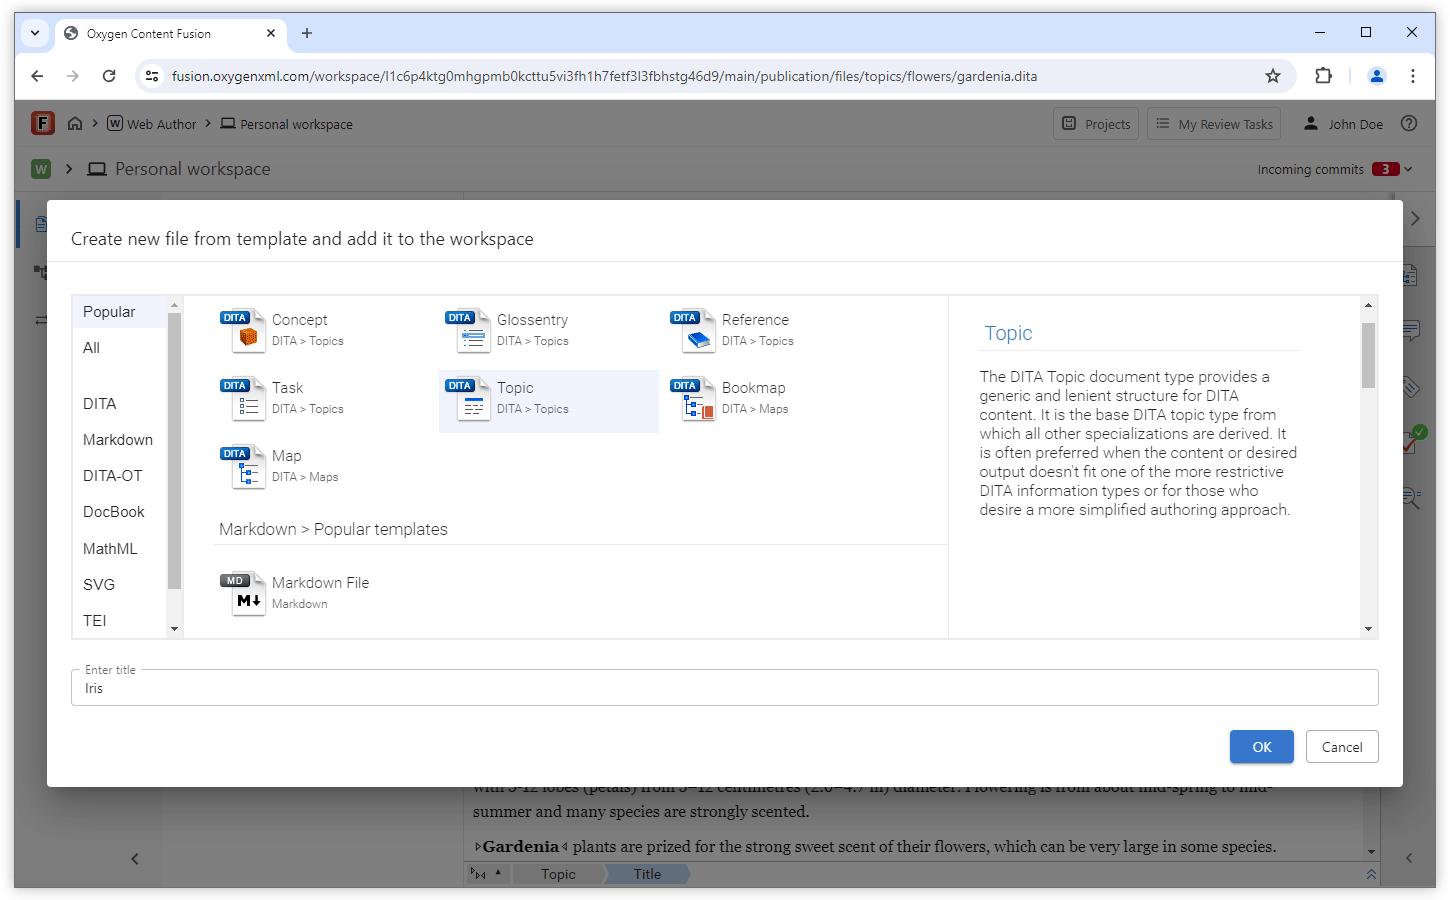
Task: Cancel the new file dialog
Action: (x=1342, y=747)
